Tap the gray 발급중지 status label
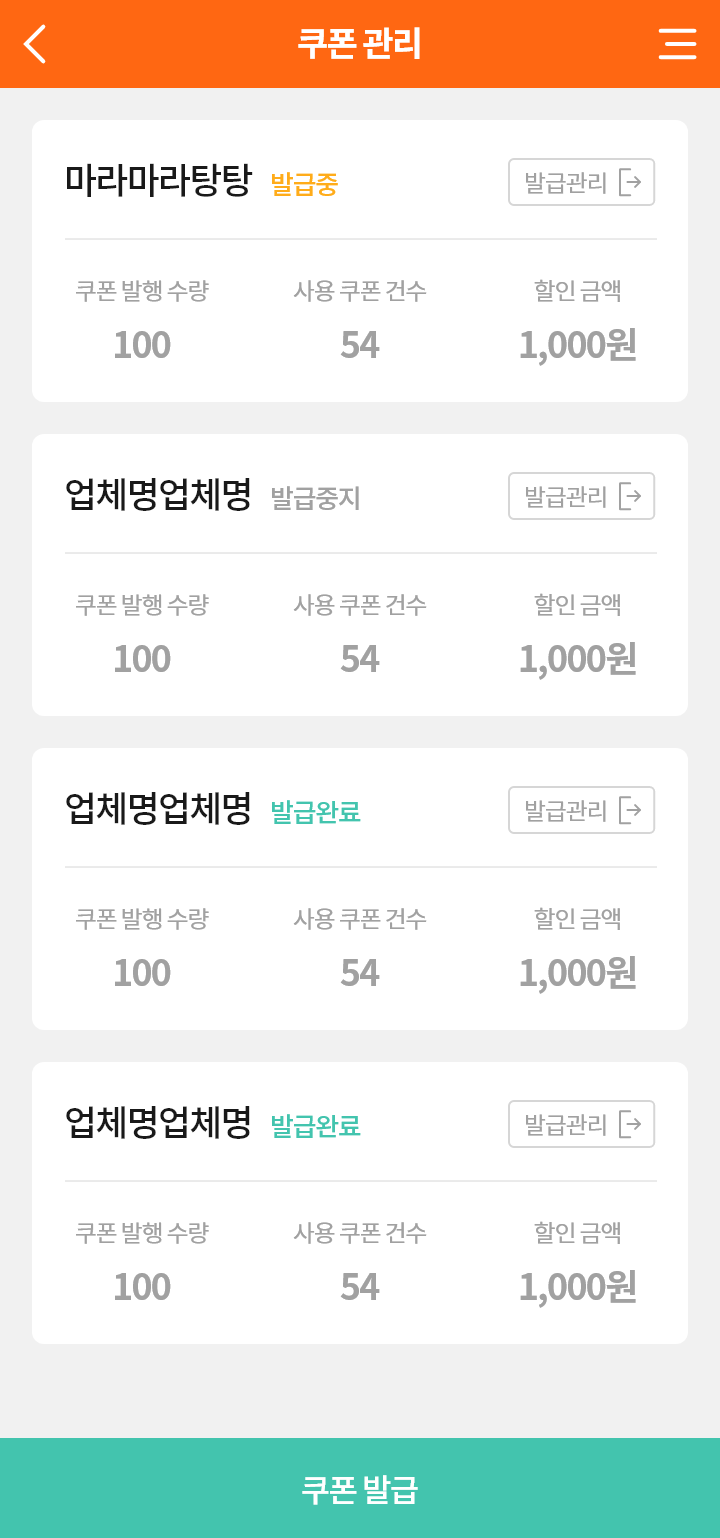The width and height of the screenshot is (720, 1538). pyautogui.click(x=315, y=498)
